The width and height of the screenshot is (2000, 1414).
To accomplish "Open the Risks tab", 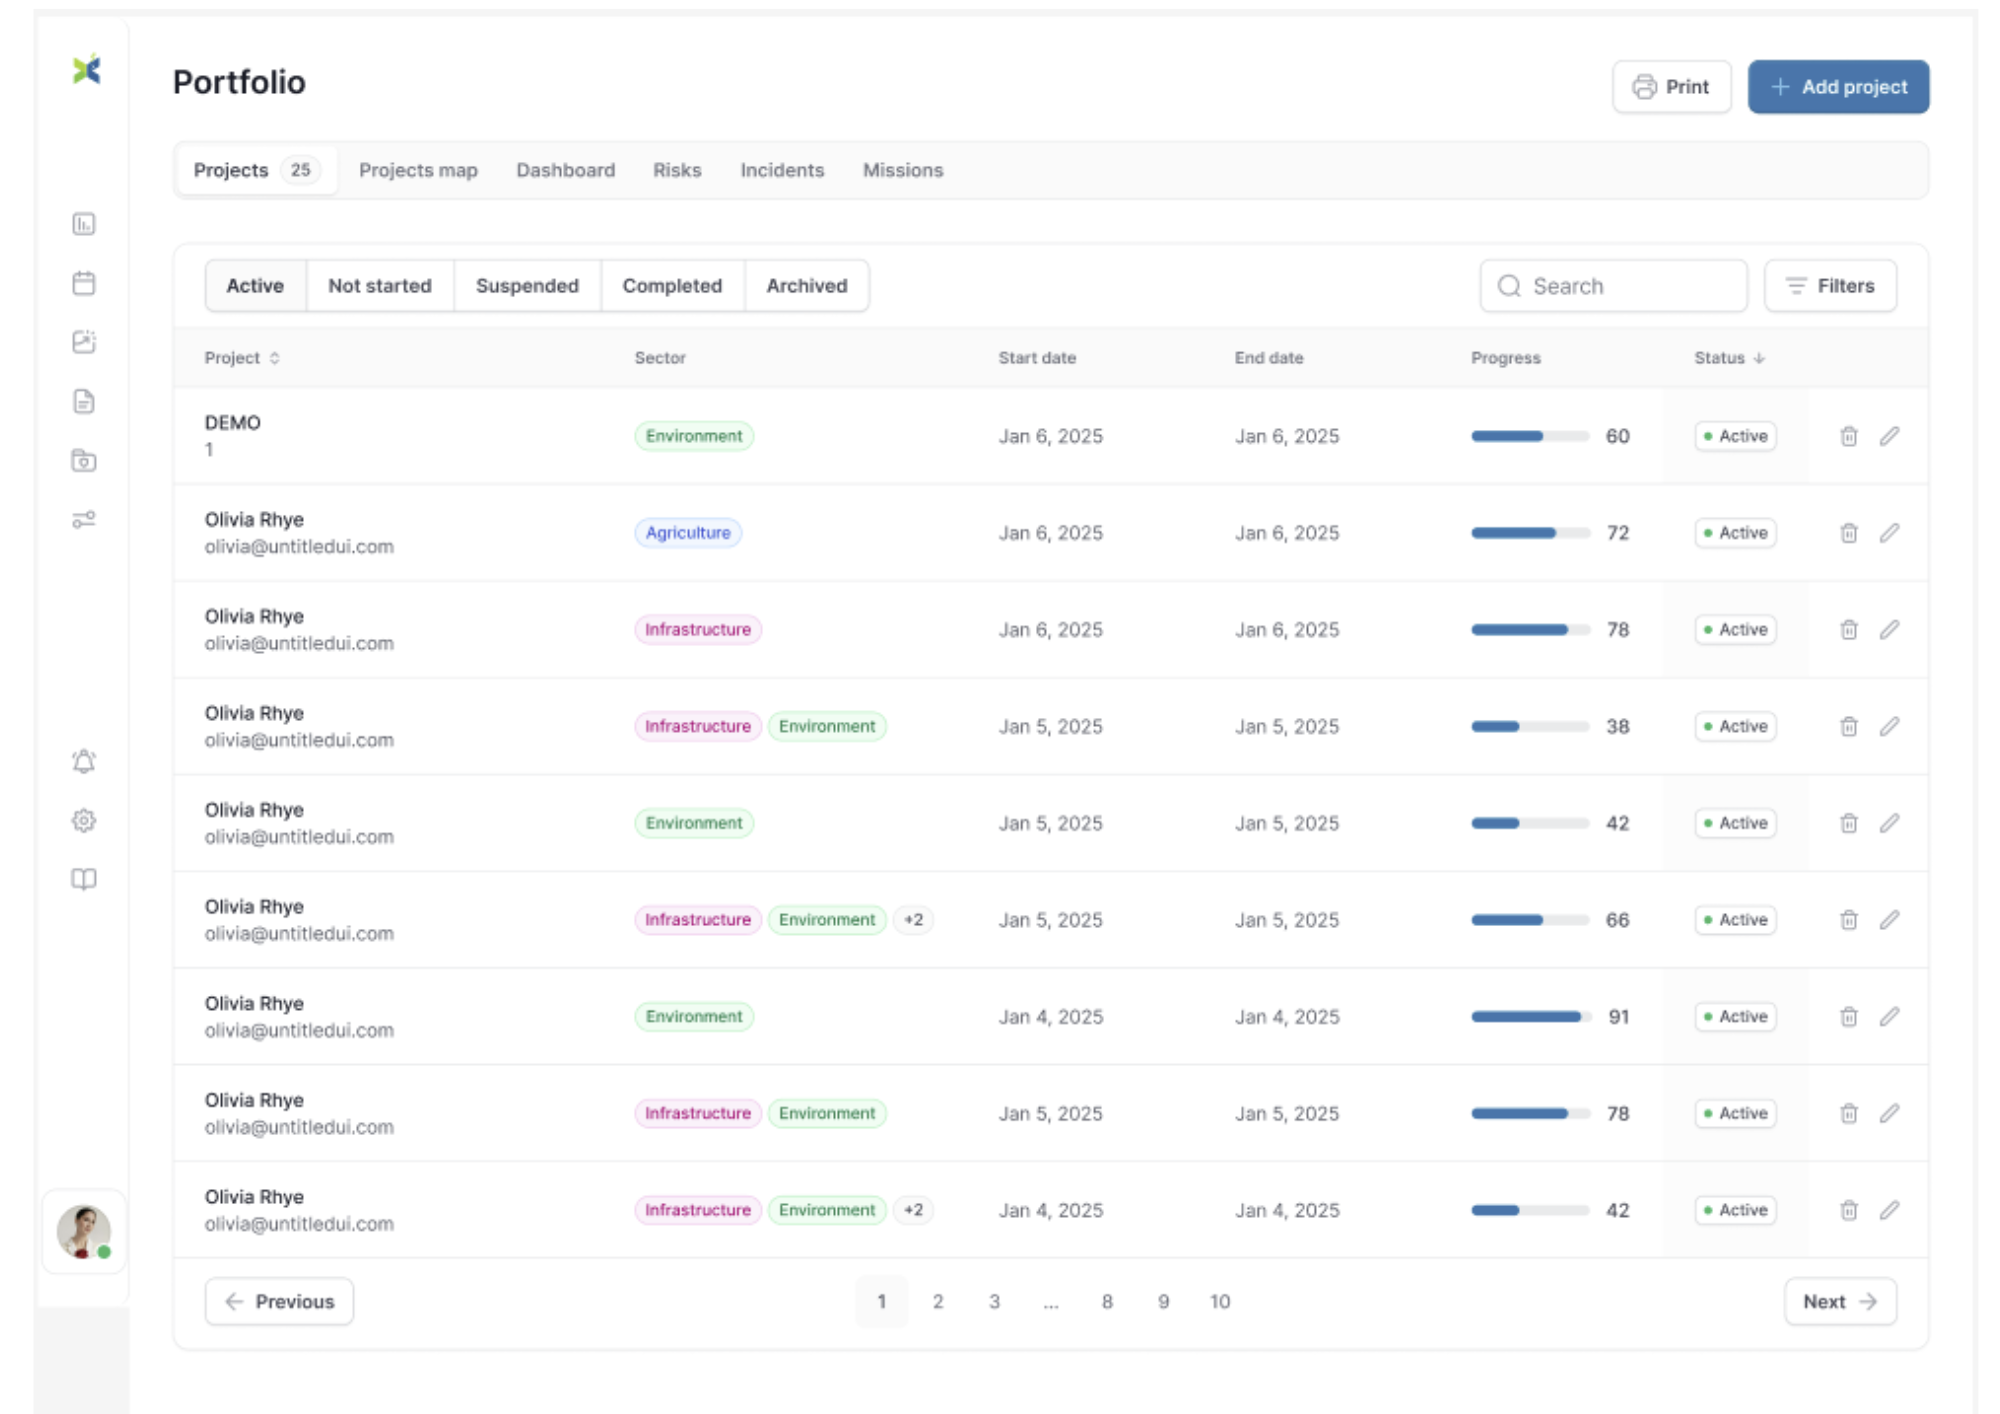I will click(x=677, y=170).
